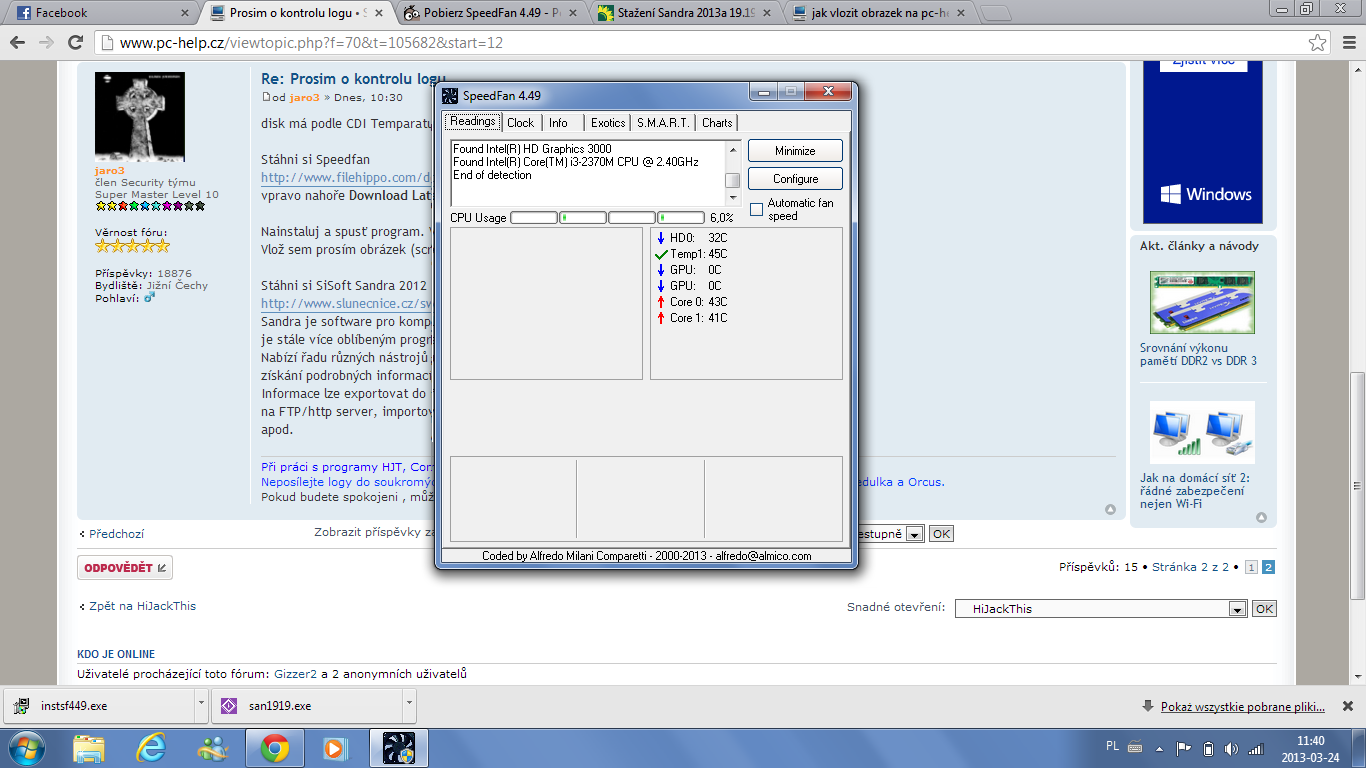Launch Internet Explorer from the taskbar

[x=151, y=748]
